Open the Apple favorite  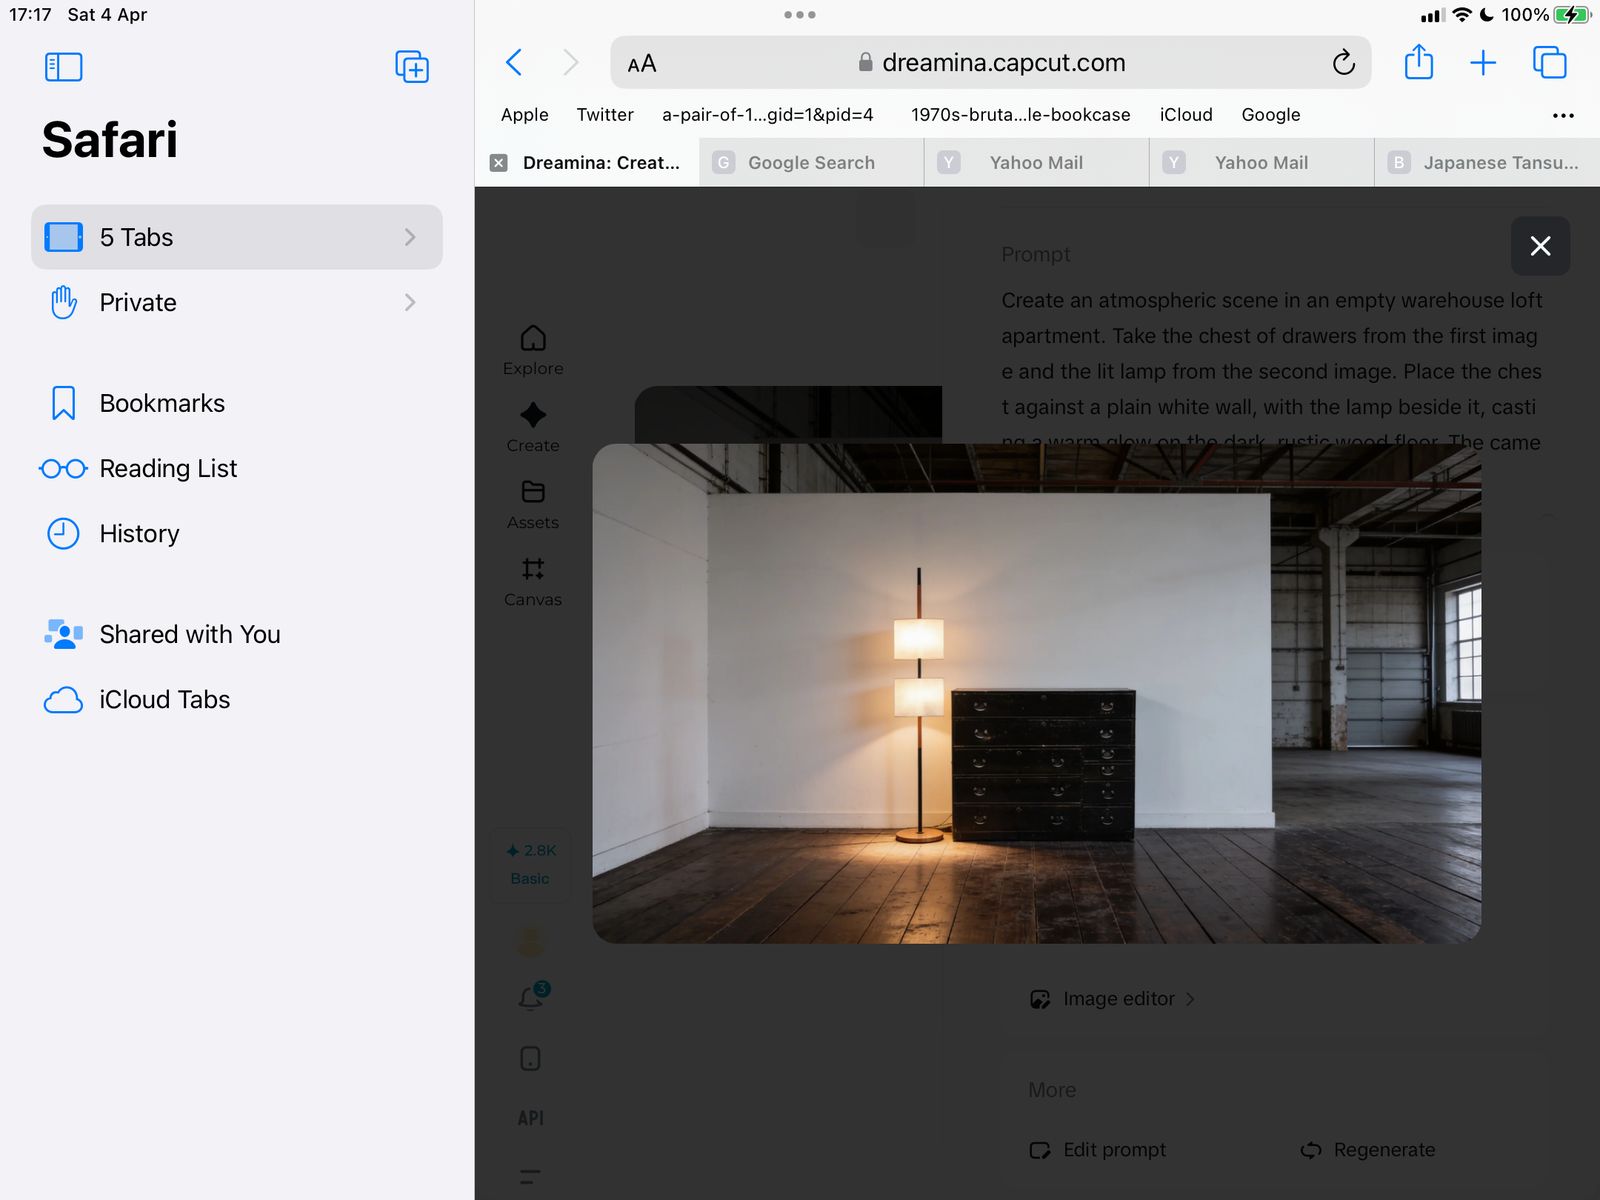(525, 115)
